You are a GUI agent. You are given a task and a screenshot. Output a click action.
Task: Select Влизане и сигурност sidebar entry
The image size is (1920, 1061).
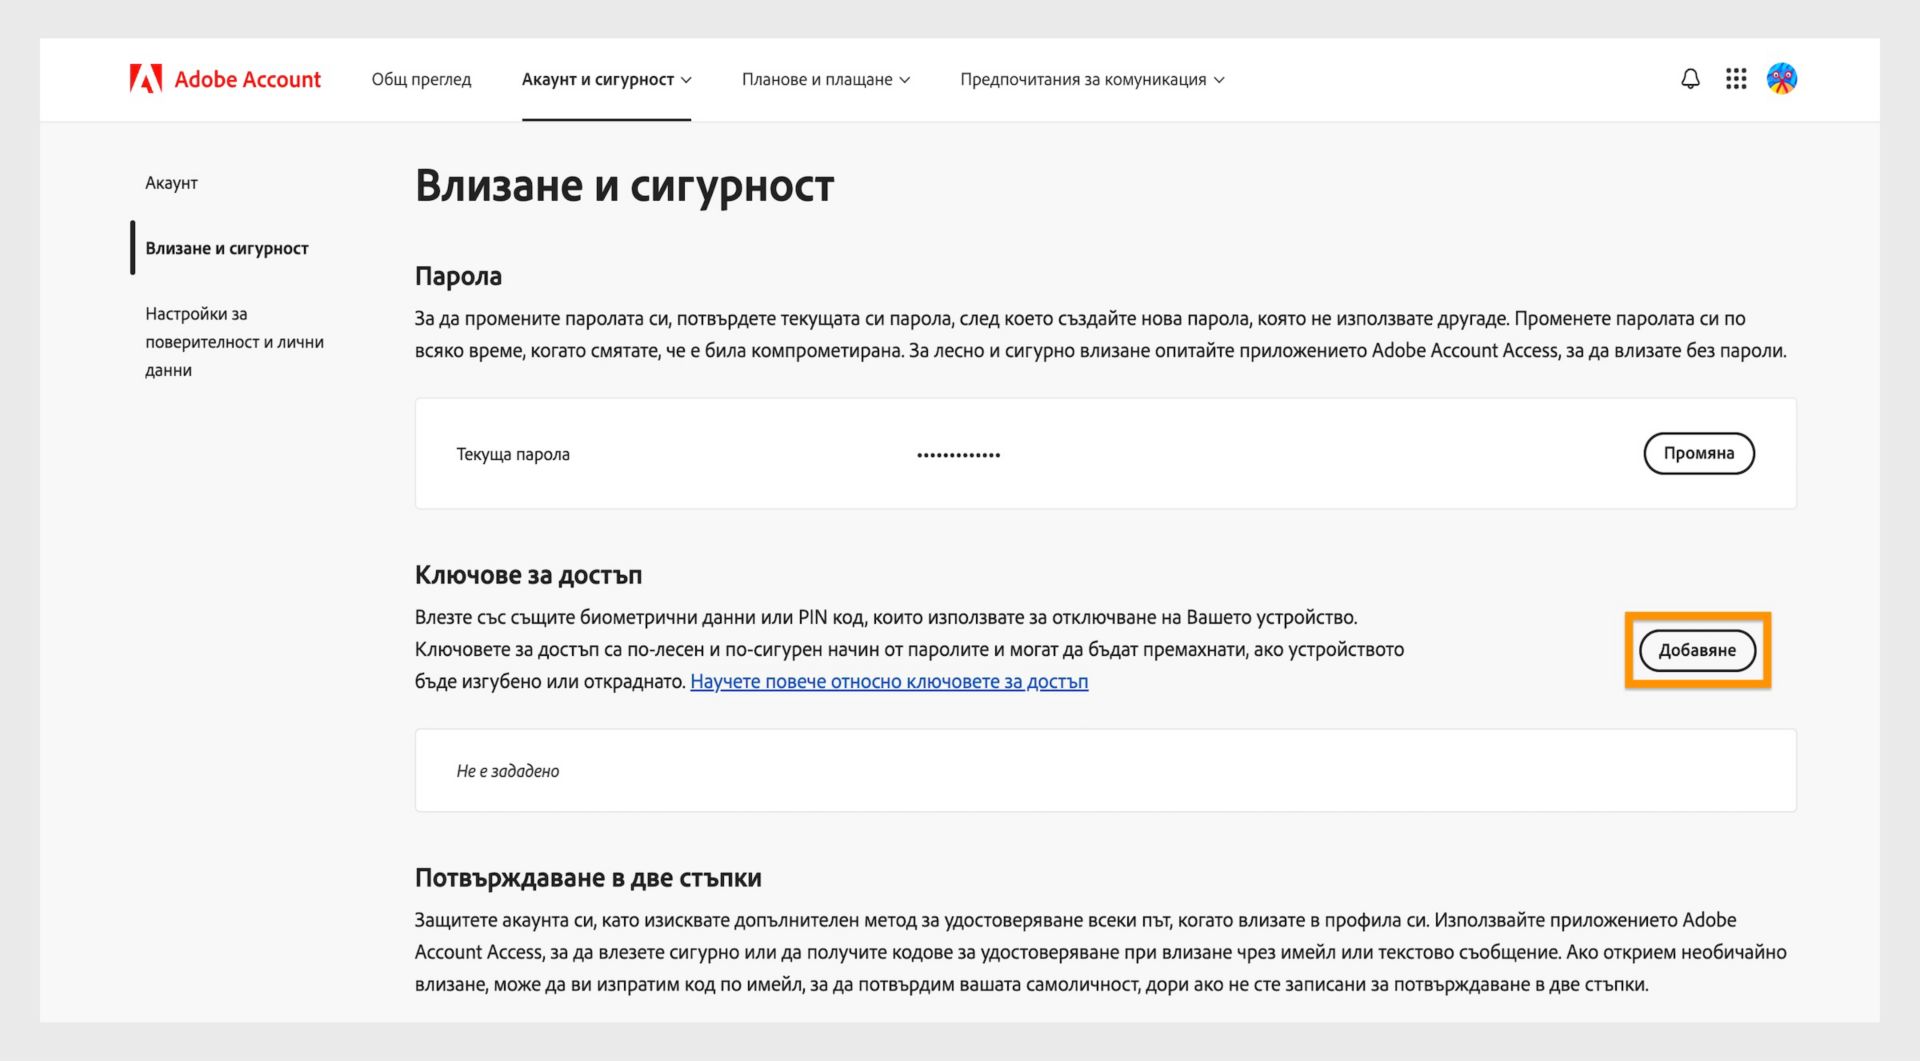[228, 248]
